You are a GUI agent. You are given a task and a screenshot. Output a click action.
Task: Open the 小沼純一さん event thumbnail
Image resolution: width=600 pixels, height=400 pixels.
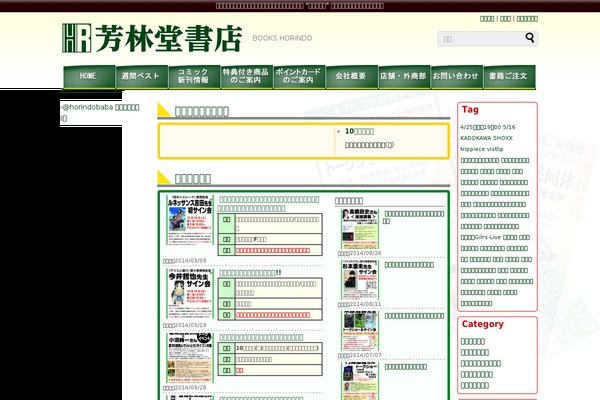coord(190,358)
